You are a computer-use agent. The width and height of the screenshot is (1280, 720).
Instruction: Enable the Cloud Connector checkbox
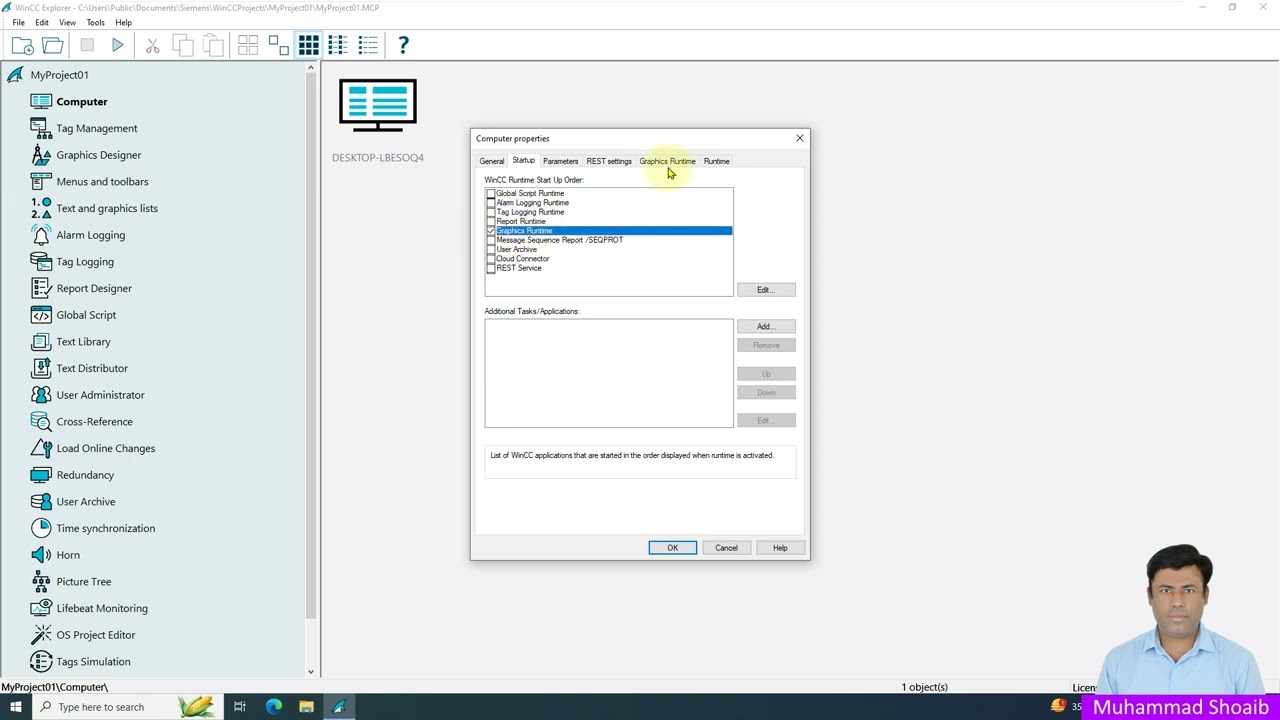pos(491,259)
